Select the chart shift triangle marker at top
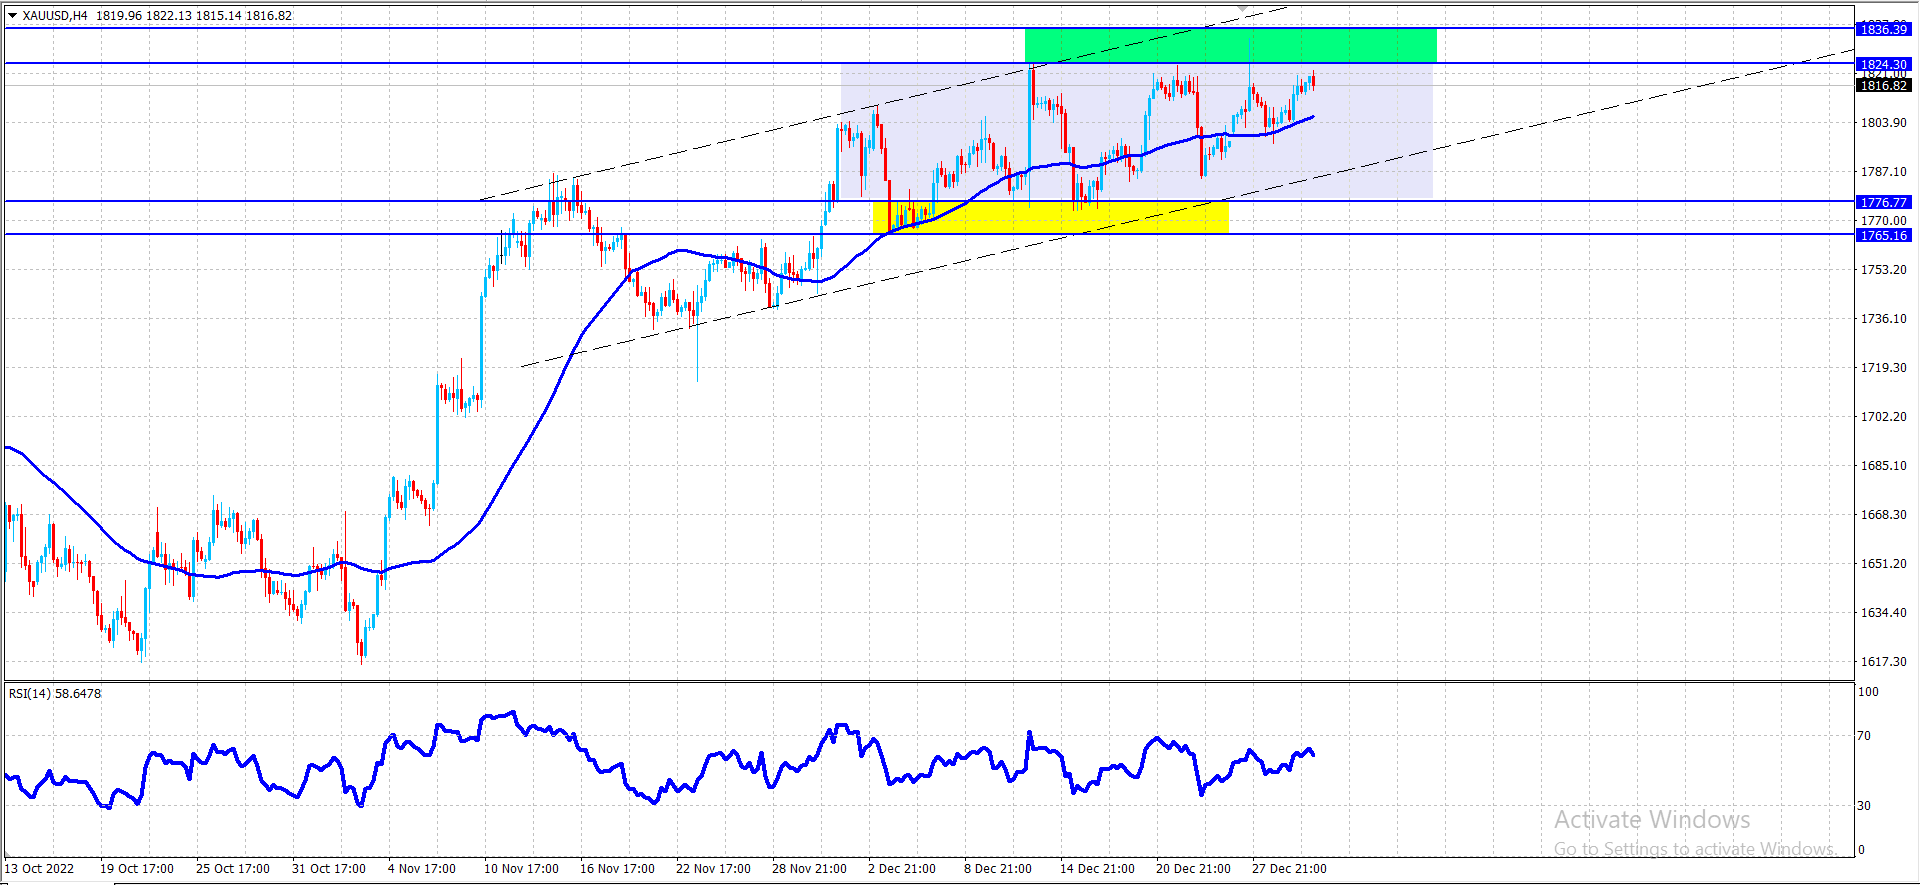 (1242, 7)
